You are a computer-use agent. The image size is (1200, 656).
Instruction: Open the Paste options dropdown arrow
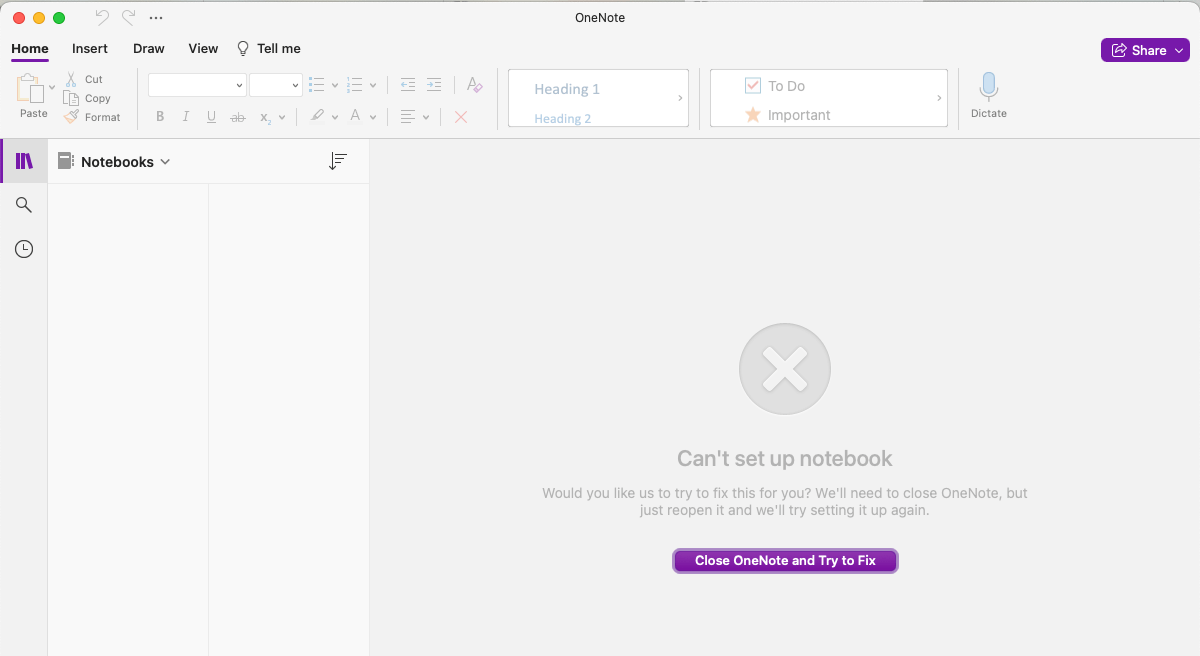52,88
